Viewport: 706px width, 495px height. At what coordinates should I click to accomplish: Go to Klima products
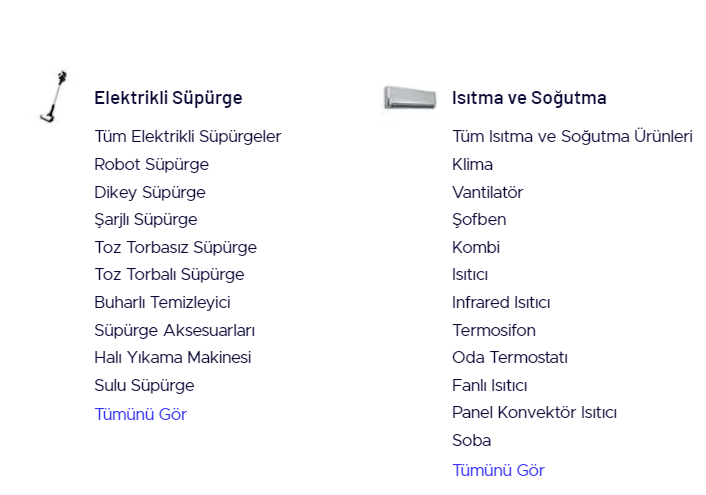472,164
